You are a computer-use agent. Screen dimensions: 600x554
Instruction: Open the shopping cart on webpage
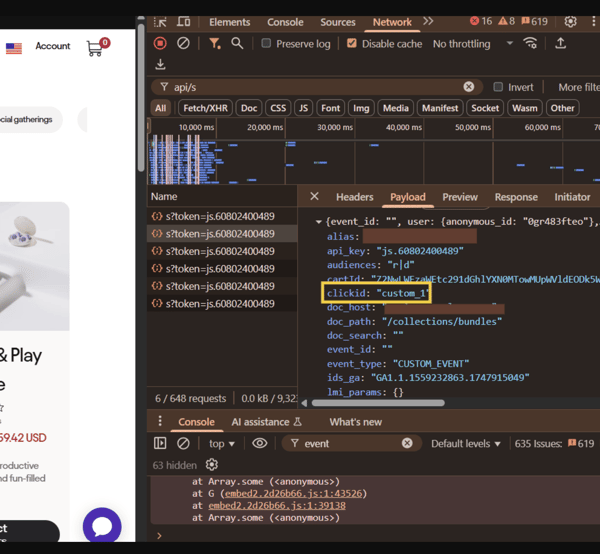pos(98,47)
